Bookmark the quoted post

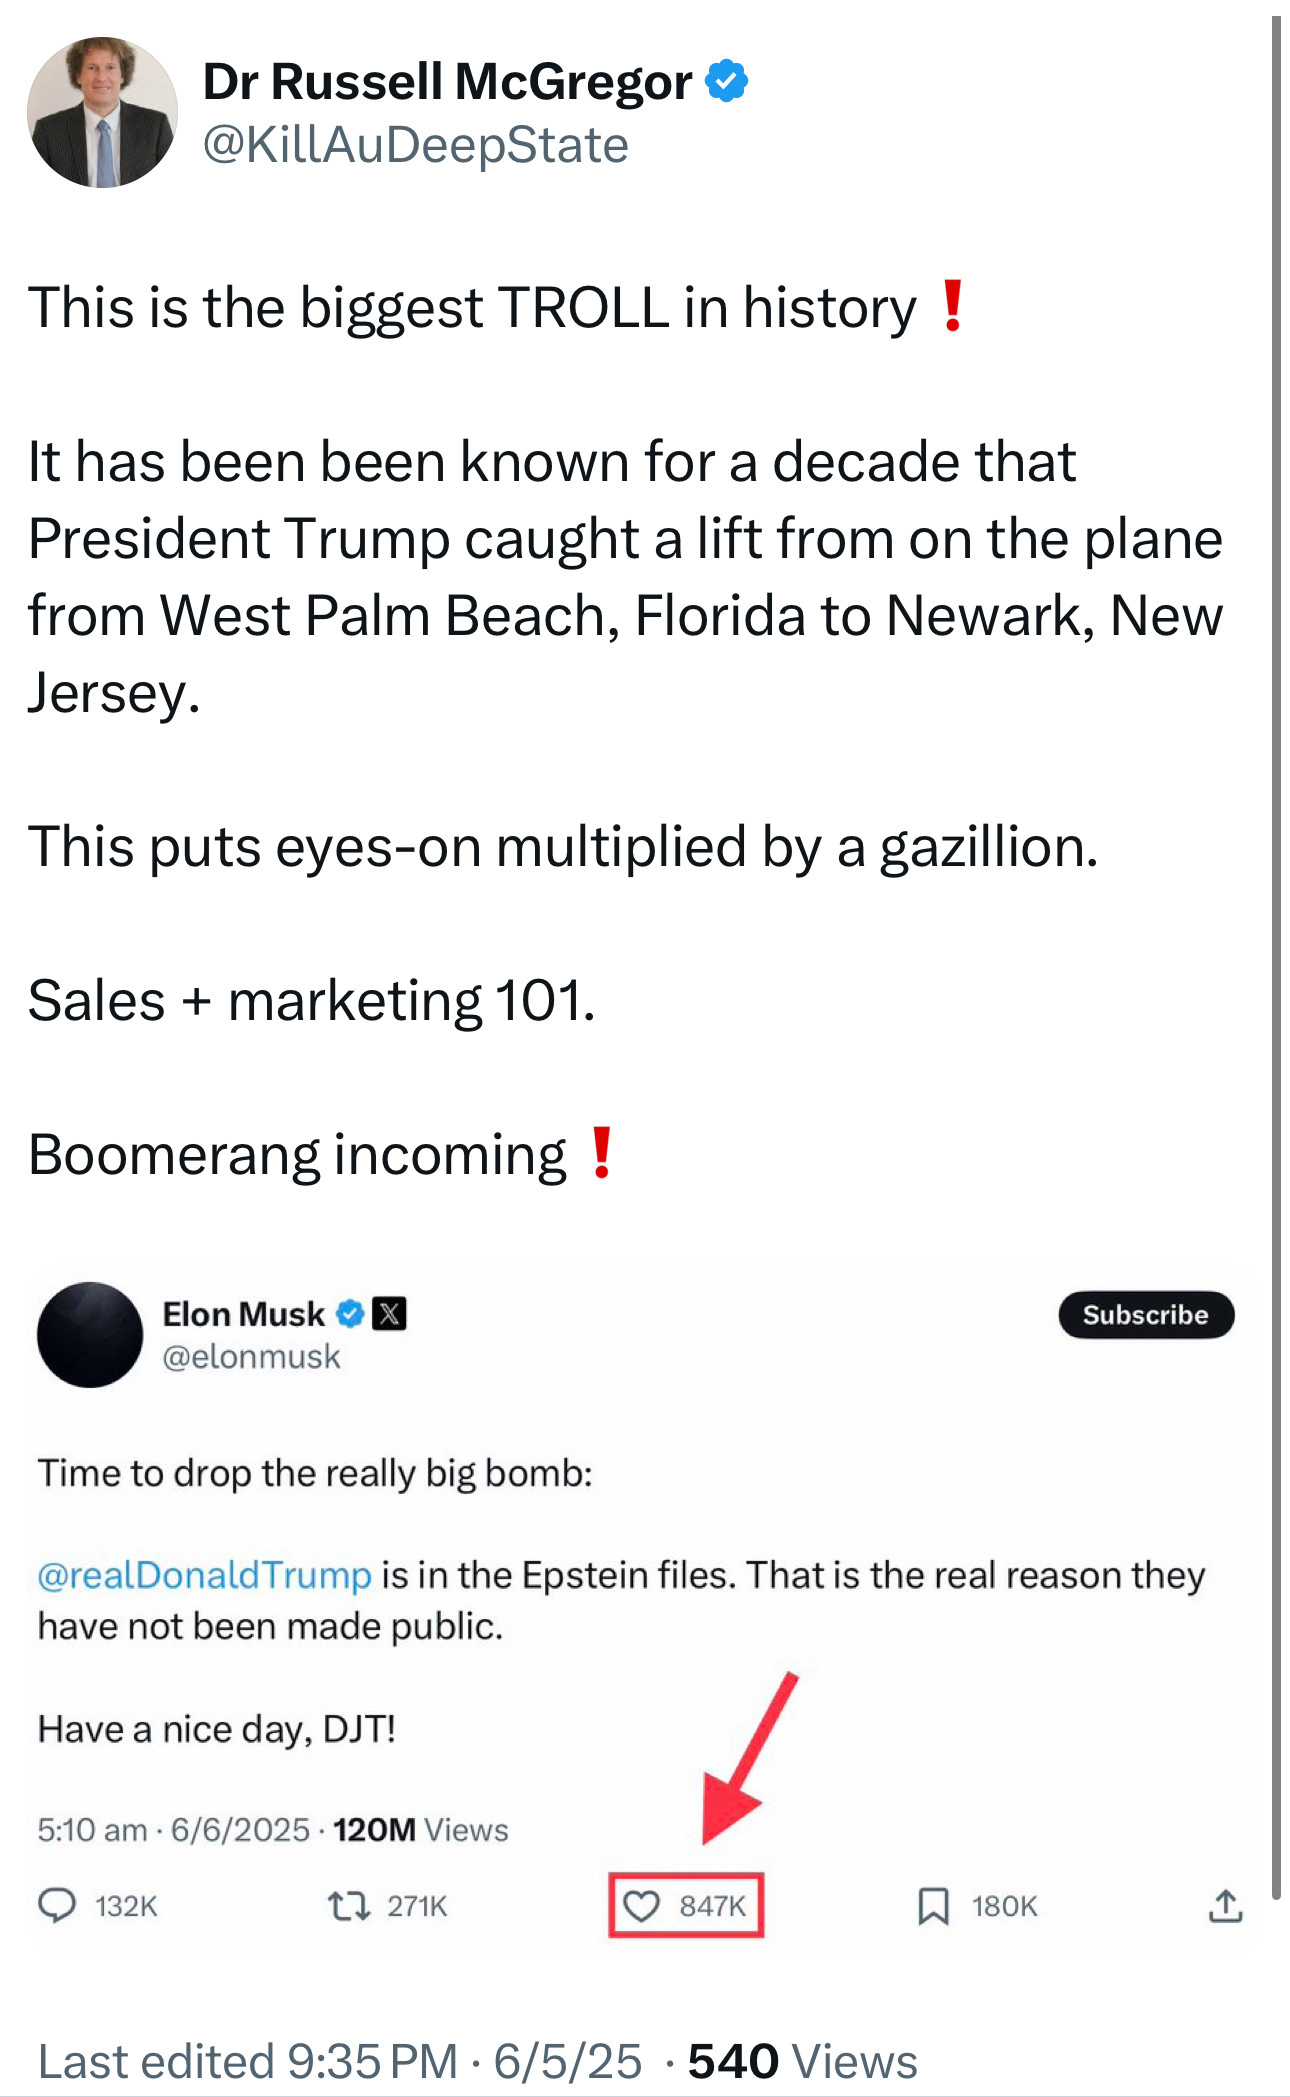(x=933, y=1906)
